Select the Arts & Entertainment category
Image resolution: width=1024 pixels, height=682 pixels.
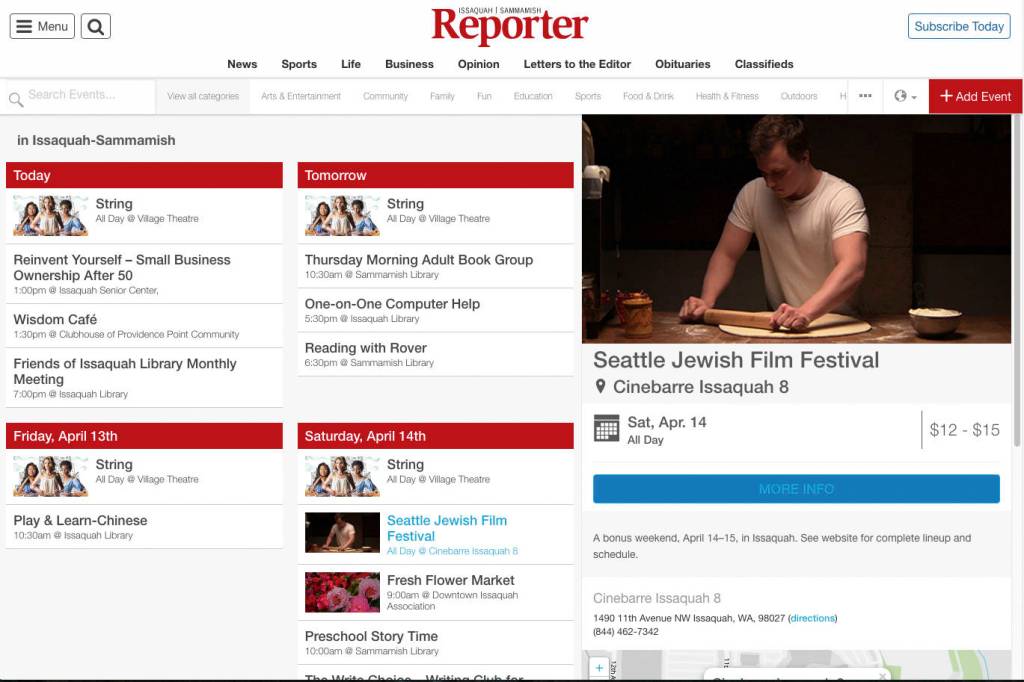301,97
